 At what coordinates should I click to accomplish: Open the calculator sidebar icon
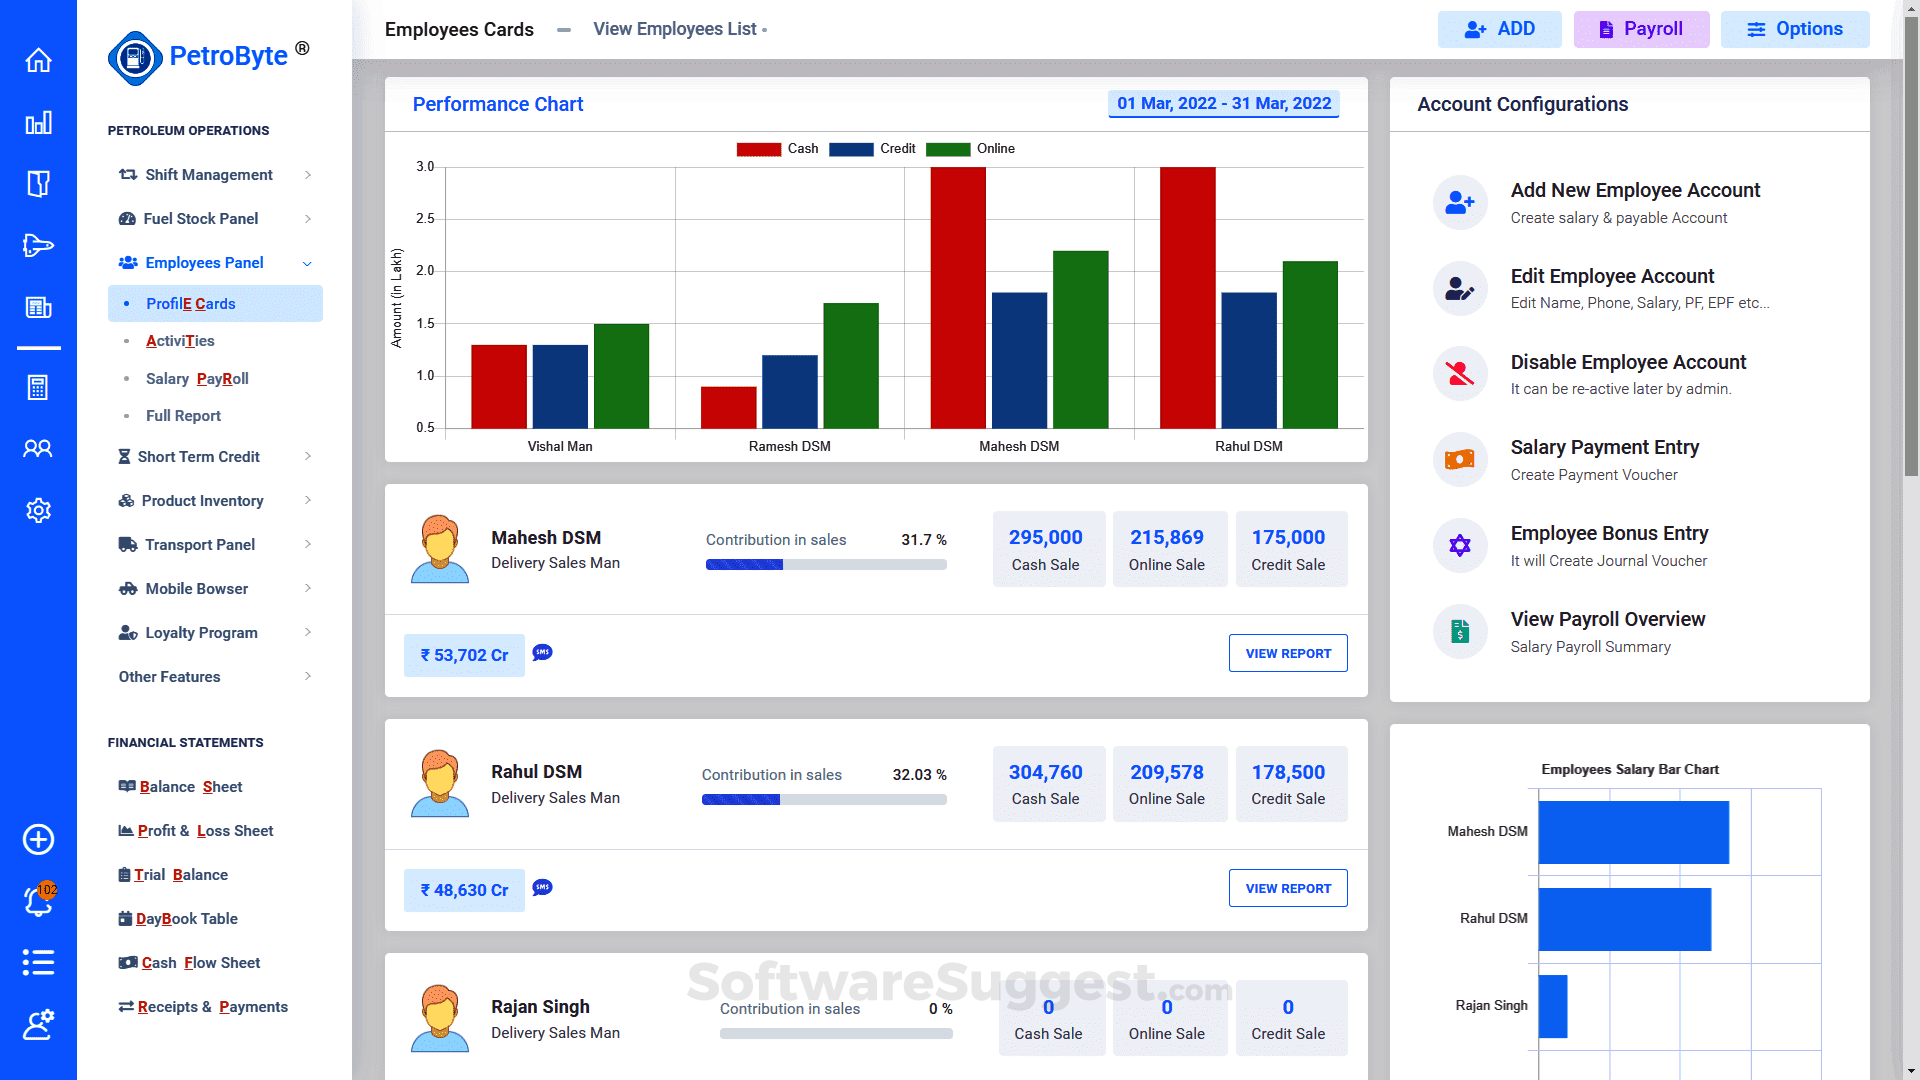[38, 388]
